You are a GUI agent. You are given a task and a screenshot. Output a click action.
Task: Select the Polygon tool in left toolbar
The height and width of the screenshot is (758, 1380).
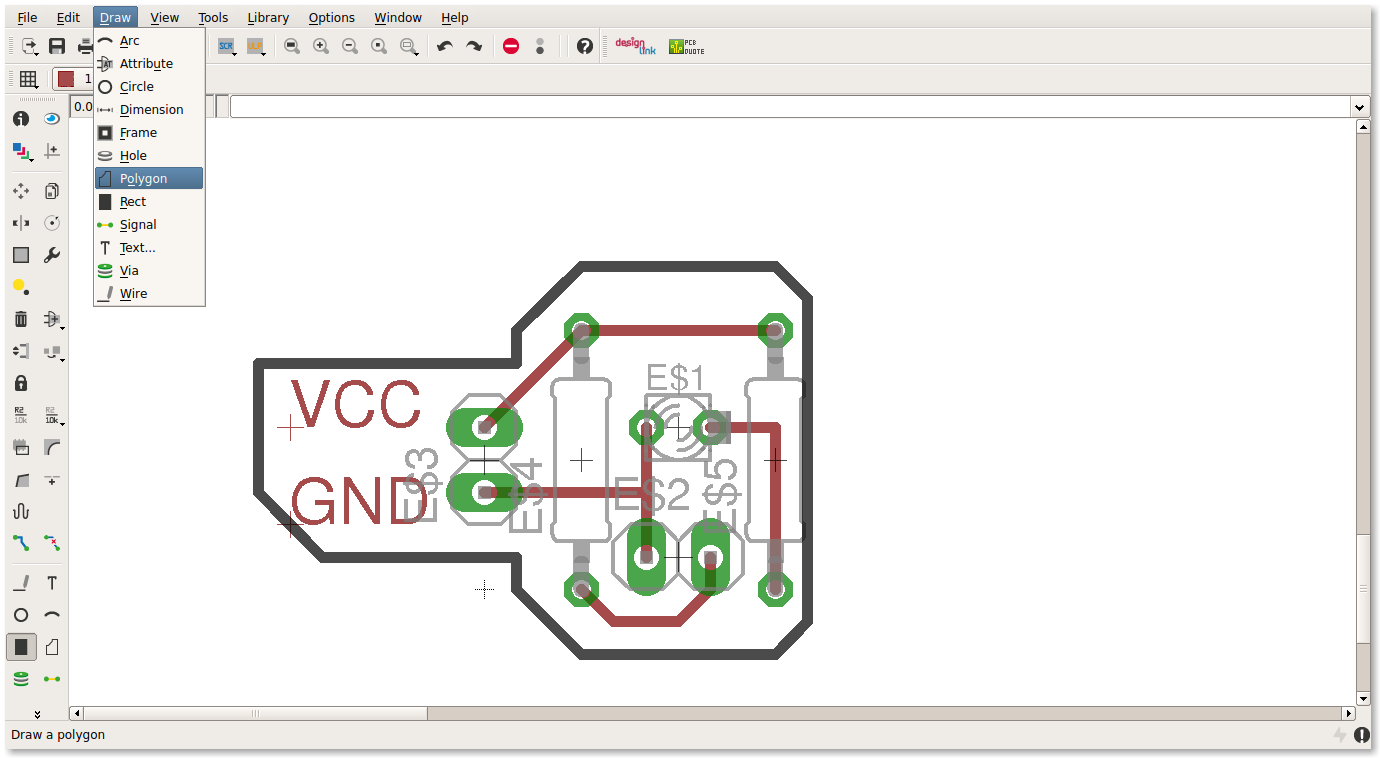point(52,647)
